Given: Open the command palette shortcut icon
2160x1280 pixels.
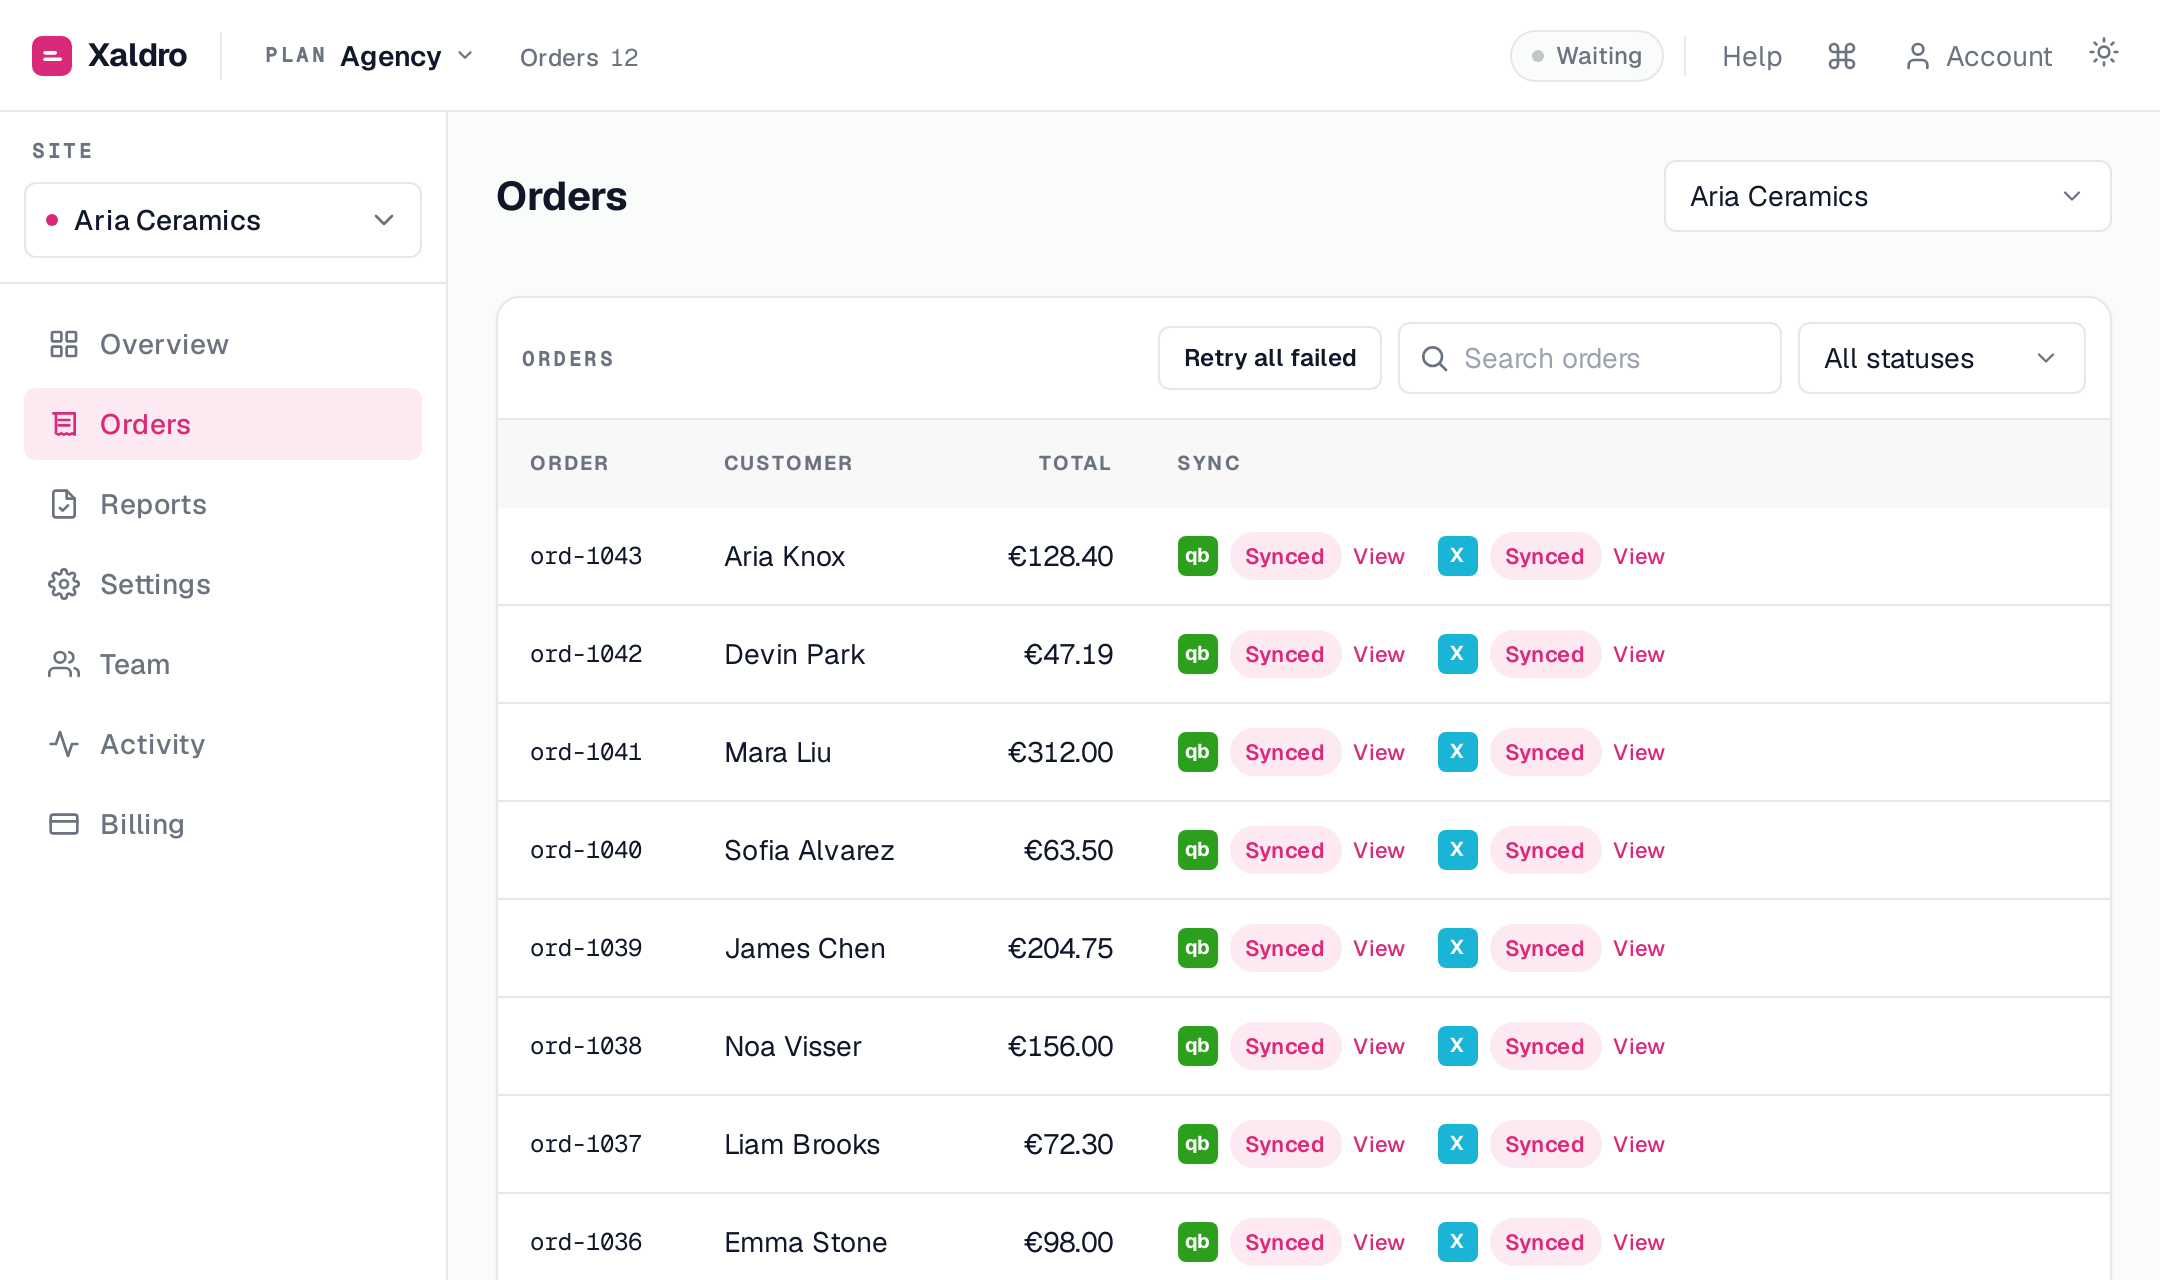Looking at the screenshot, I should 1842,56.
